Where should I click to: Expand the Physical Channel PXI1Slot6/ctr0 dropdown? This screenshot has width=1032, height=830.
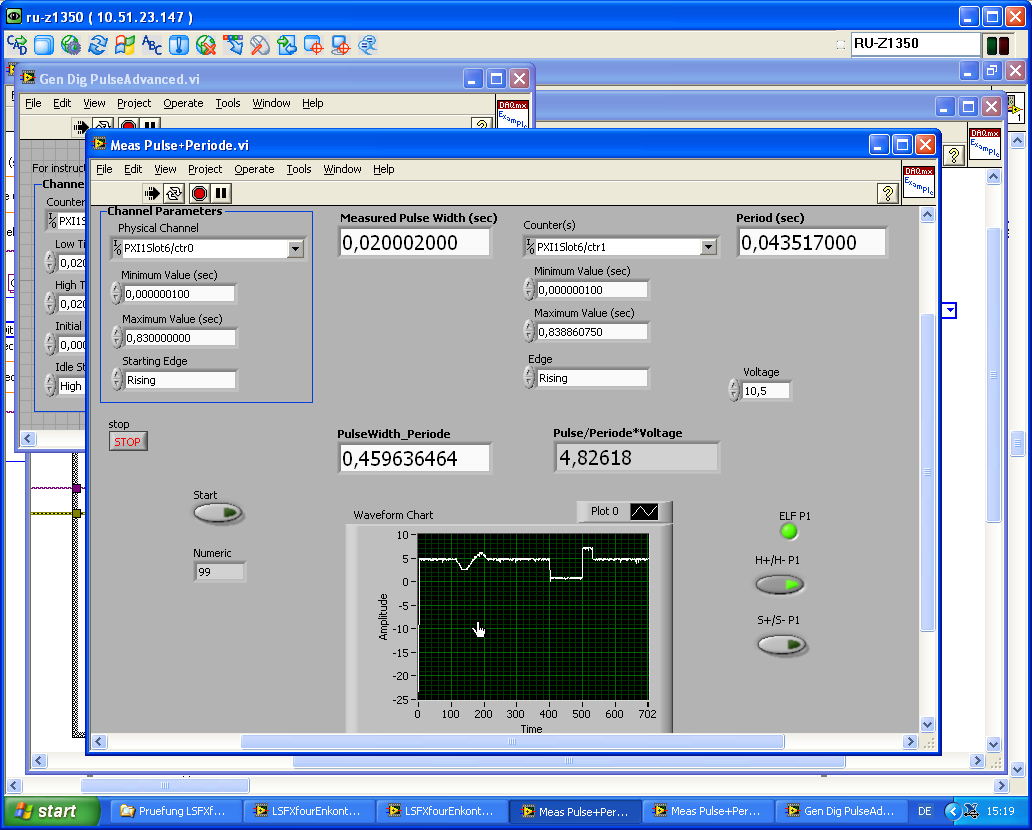tap(295, 249)
